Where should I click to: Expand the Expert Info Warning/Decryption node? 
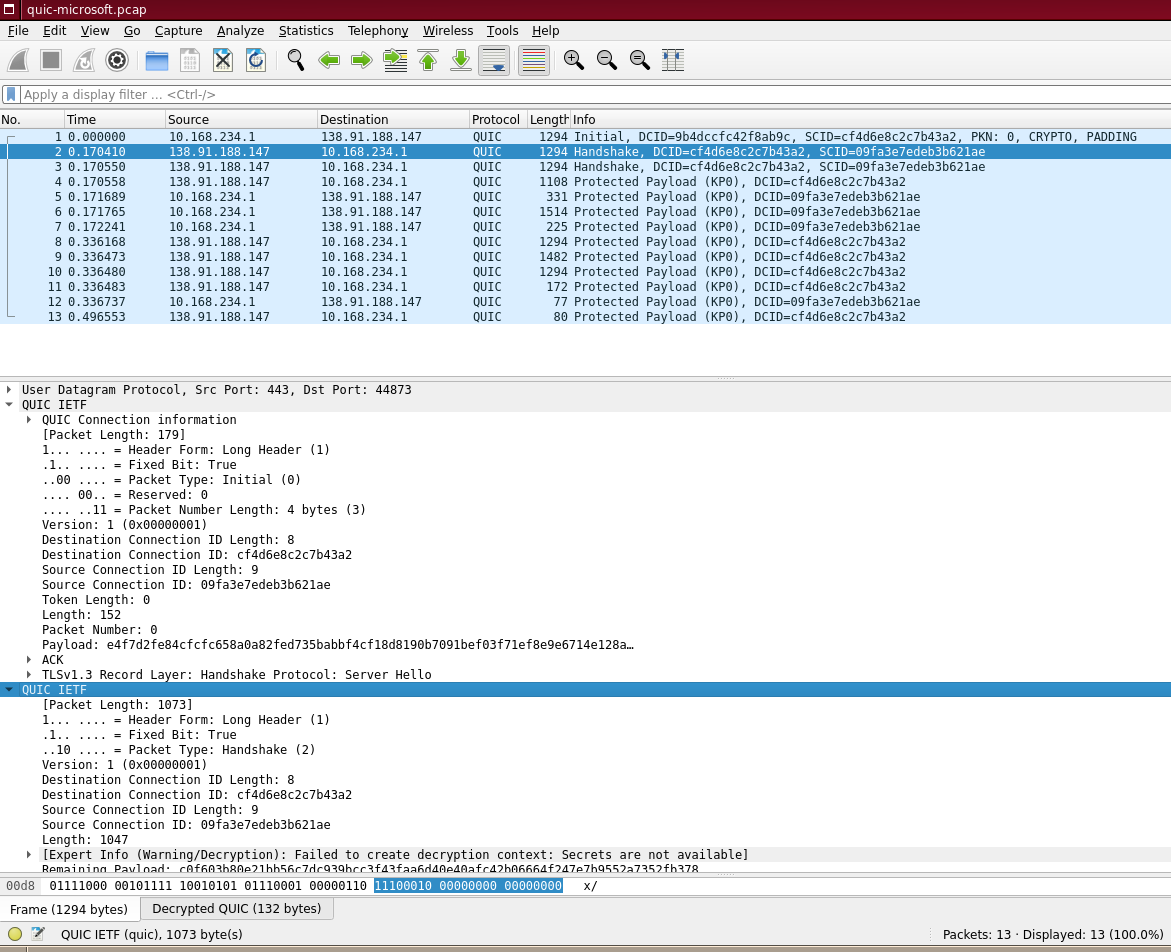[29, 855]
